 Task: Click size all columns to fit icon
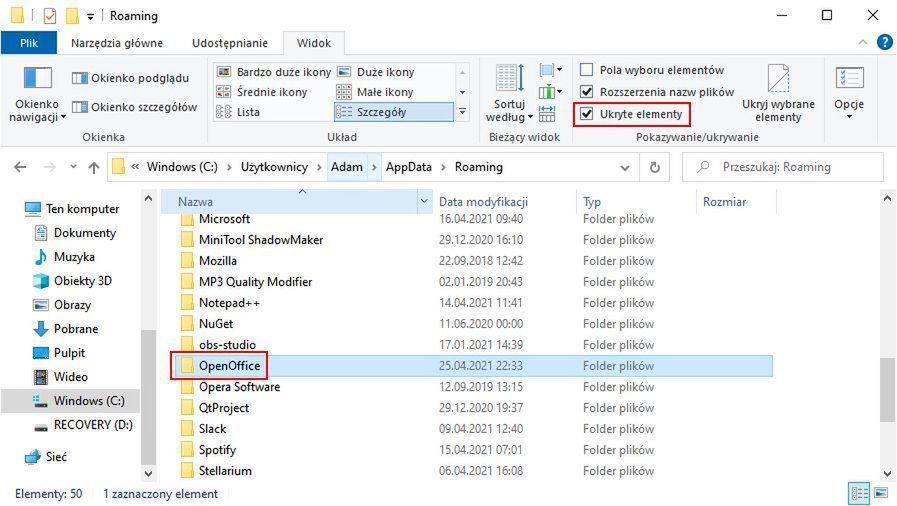[x=547, y=113]
